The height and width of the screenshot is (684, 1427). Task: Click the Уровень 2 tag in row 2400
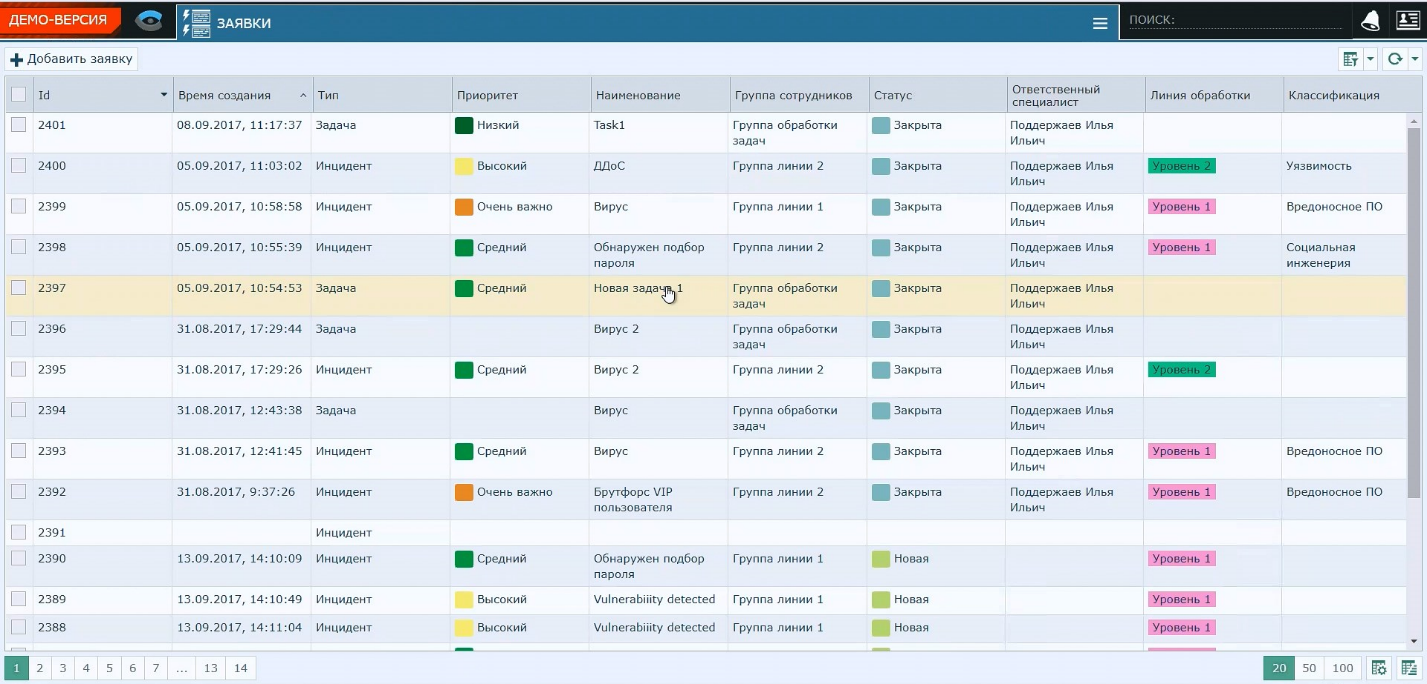pos(1181,166)
